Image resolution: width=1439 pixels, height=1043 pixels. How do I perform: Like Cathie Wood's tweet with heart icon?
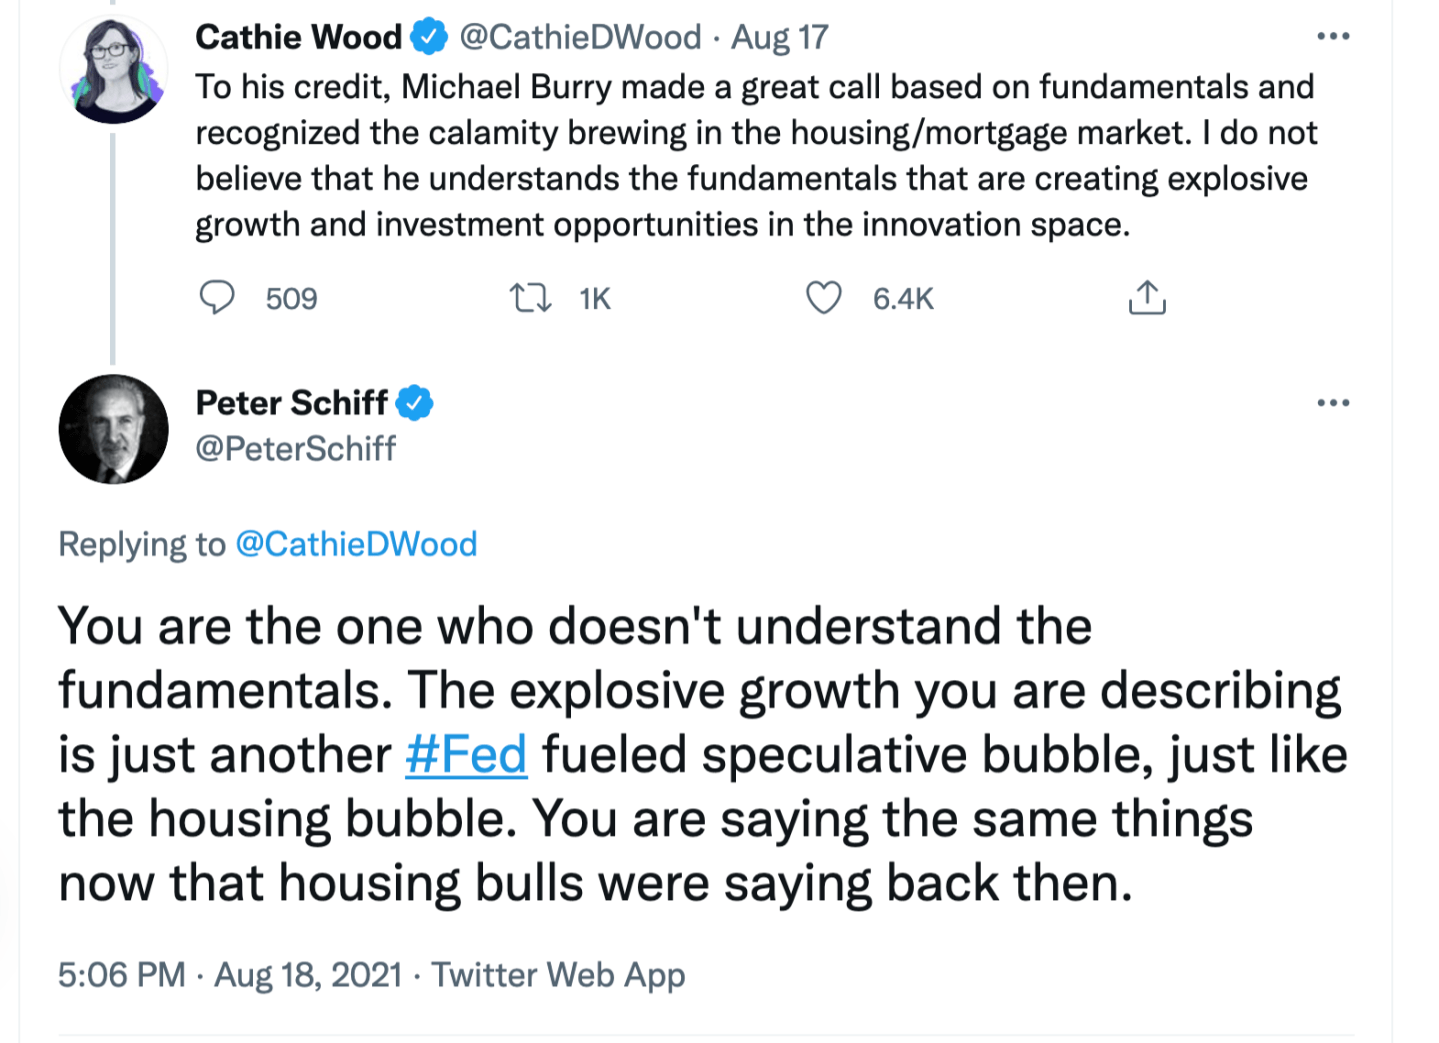[824, 298]
